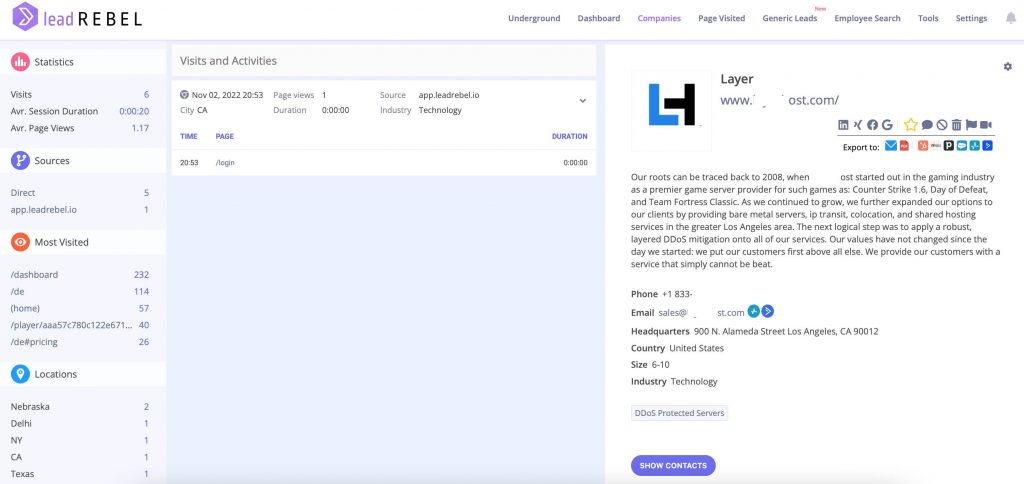Export to HubSpot orange icon
1024x484 pixels.
click(923, 146)
